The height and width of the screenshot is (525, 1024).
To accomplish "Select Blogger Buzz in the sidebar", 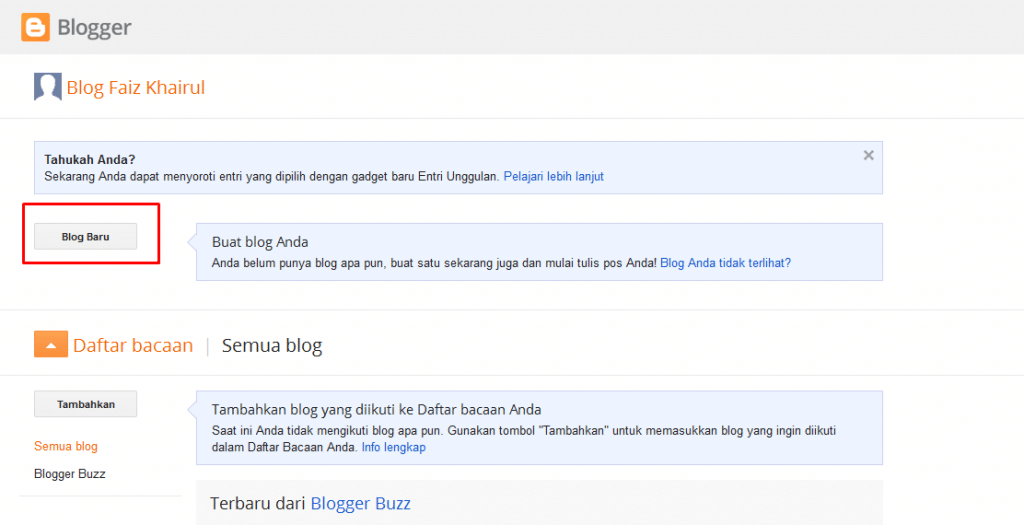I will 70,474.
